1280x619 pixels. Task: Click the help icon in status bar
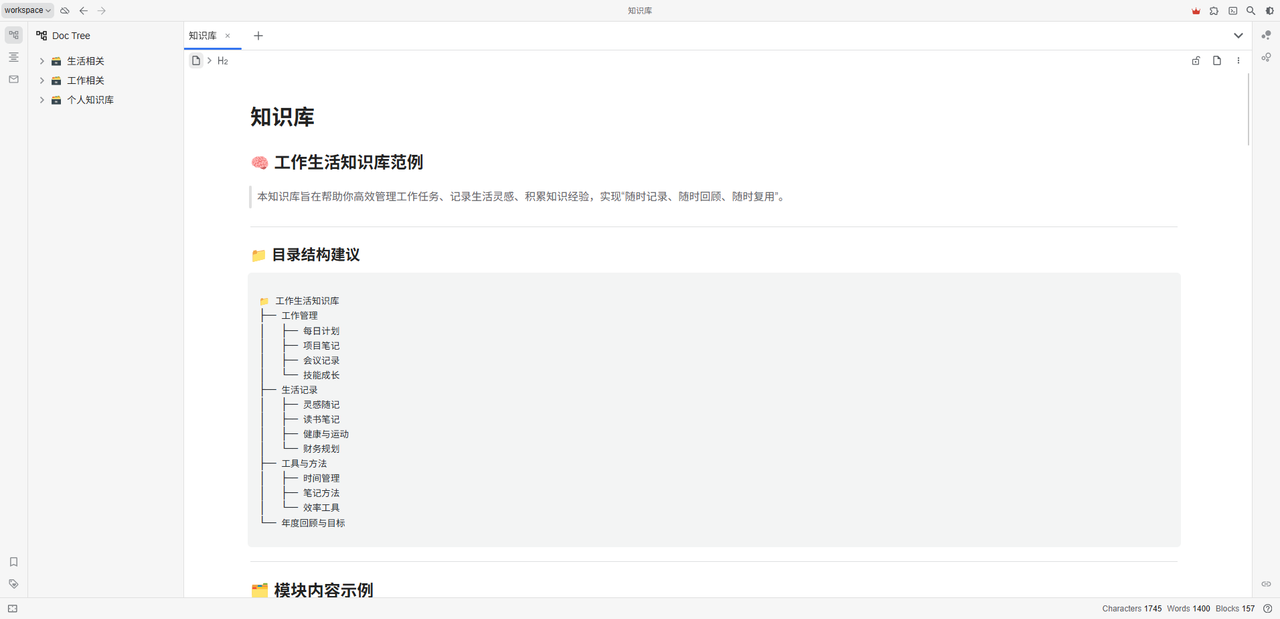(x=1268, y=609)
